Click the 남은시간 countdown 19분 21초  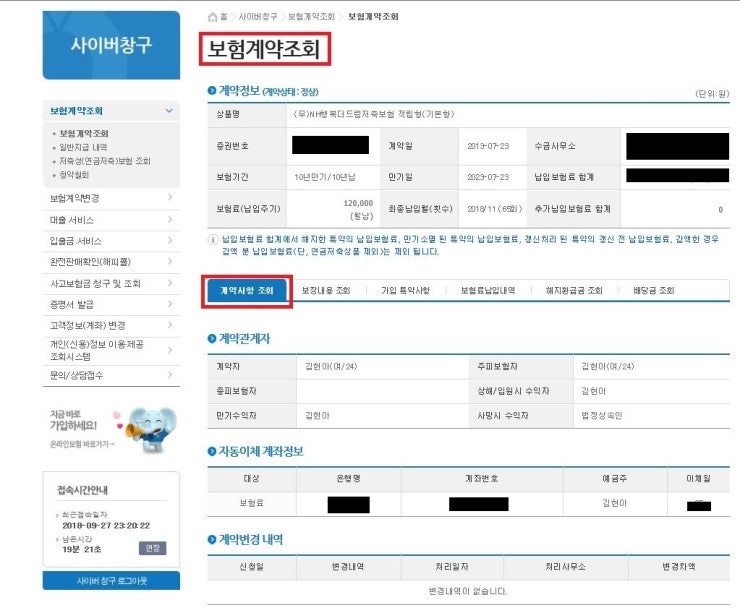(82, 549)
